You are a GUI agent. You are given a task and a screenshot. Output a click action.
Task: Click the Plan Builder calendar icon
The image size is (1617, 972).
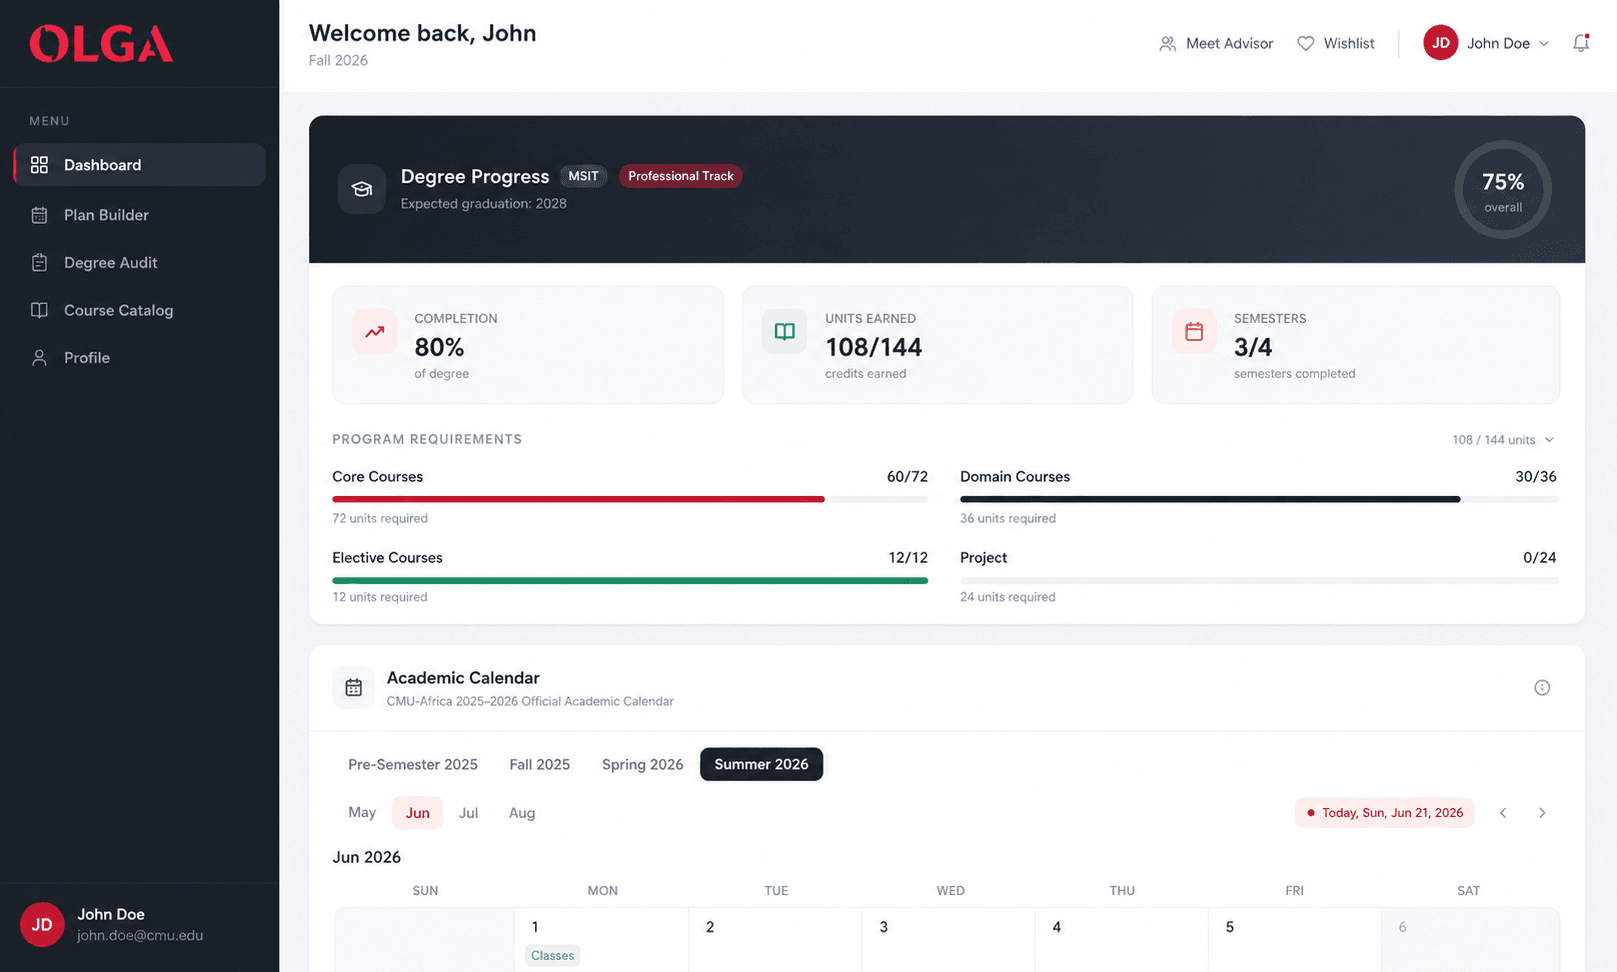(39, 215)
